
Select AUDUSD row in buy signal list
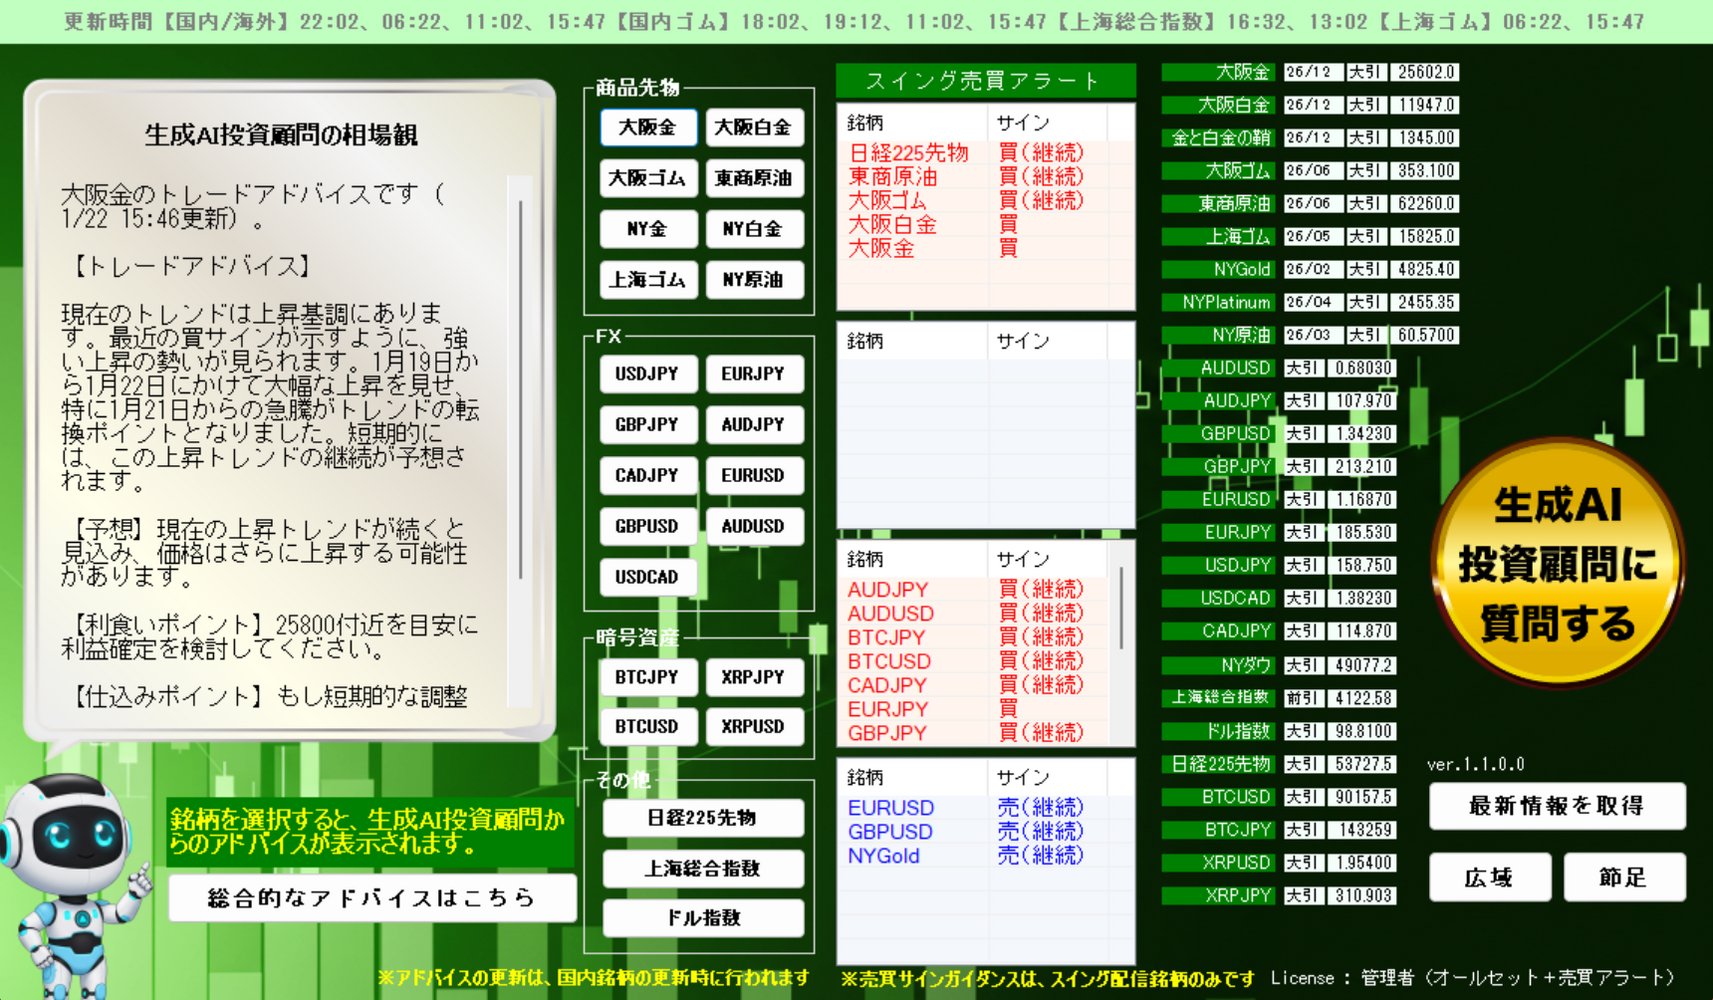(973, 614)
